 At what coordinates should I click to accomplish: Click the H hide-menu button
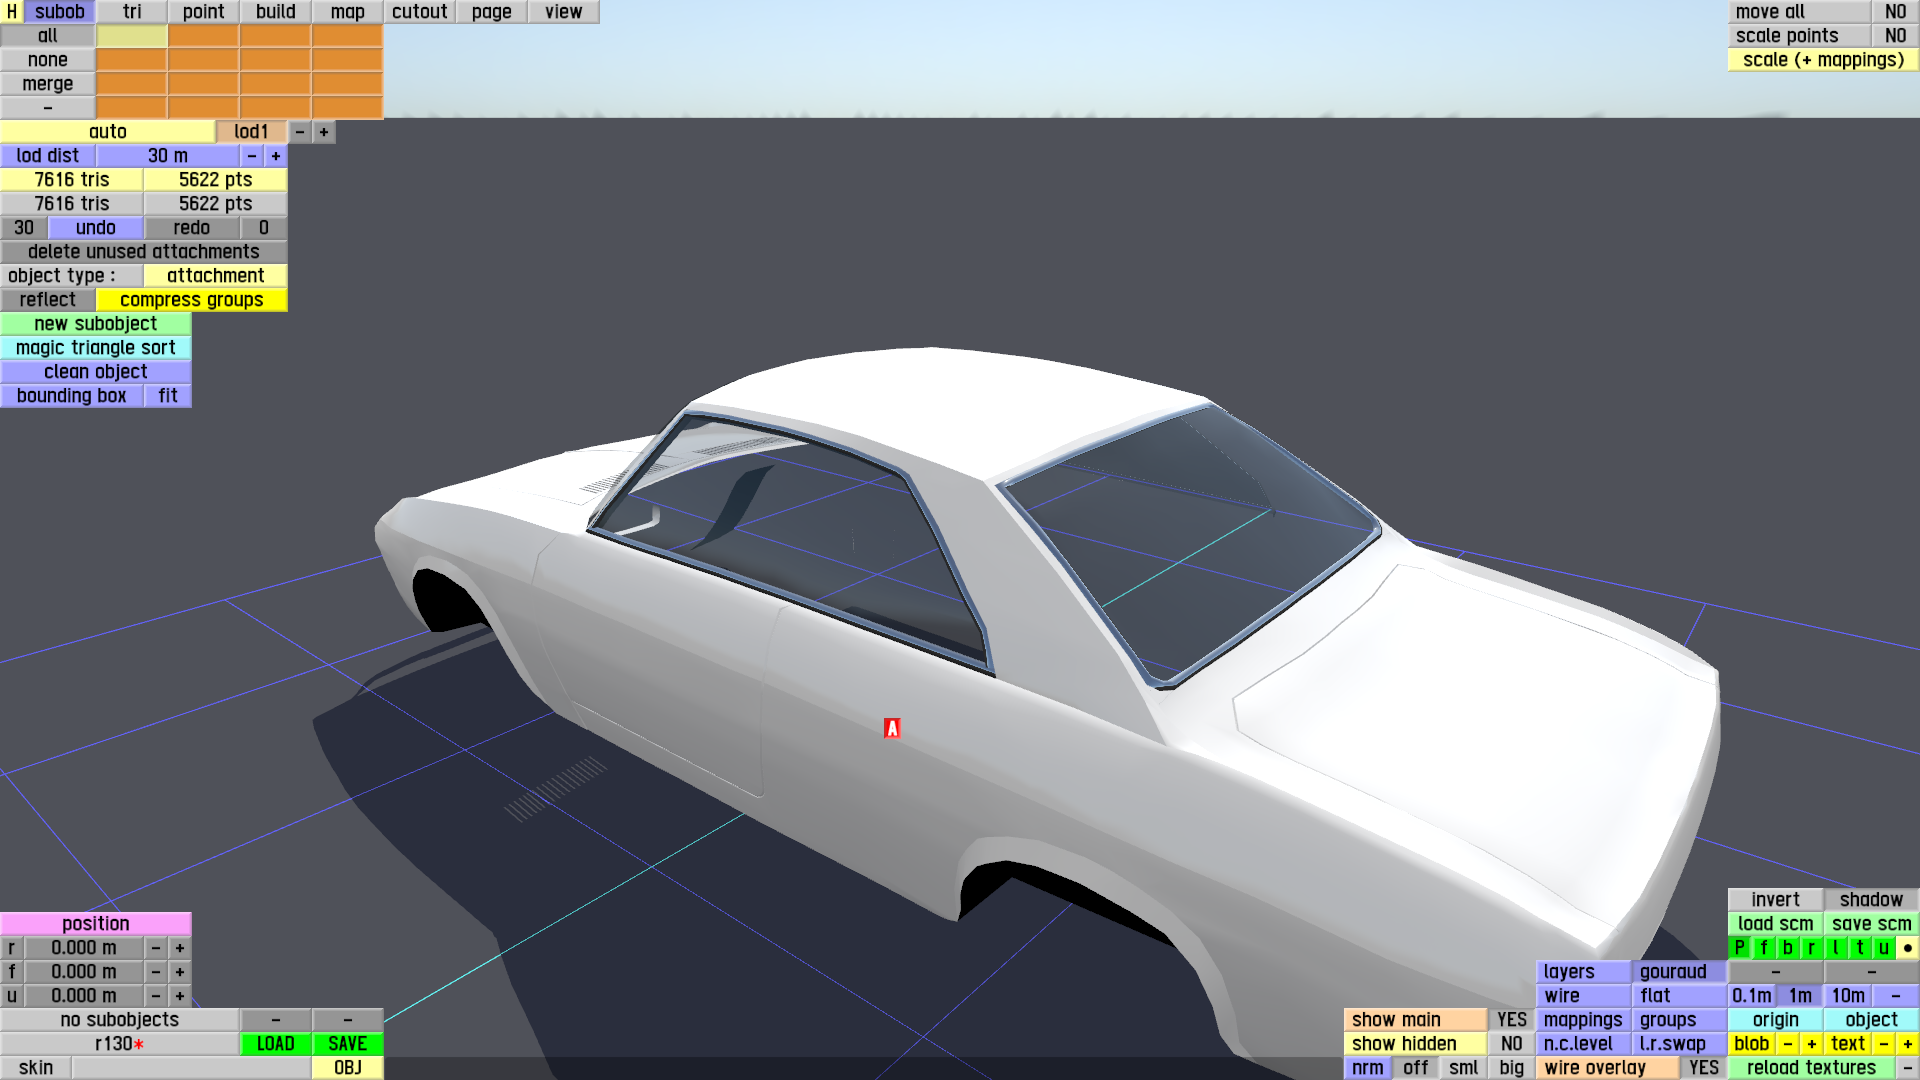coord(11,12)
